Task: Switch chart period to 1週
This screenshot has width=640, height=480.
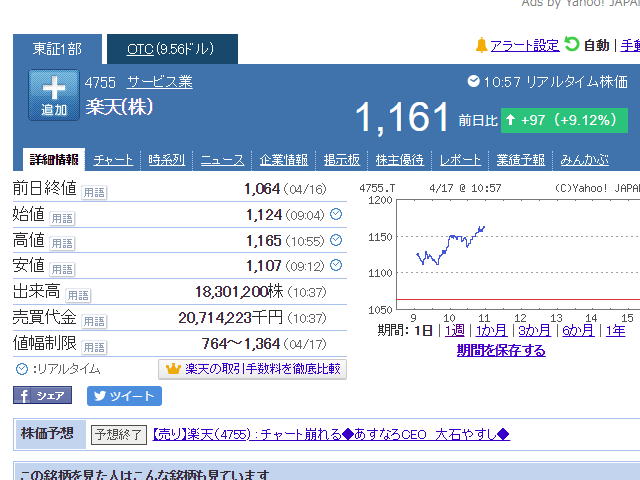Action: 455,330
